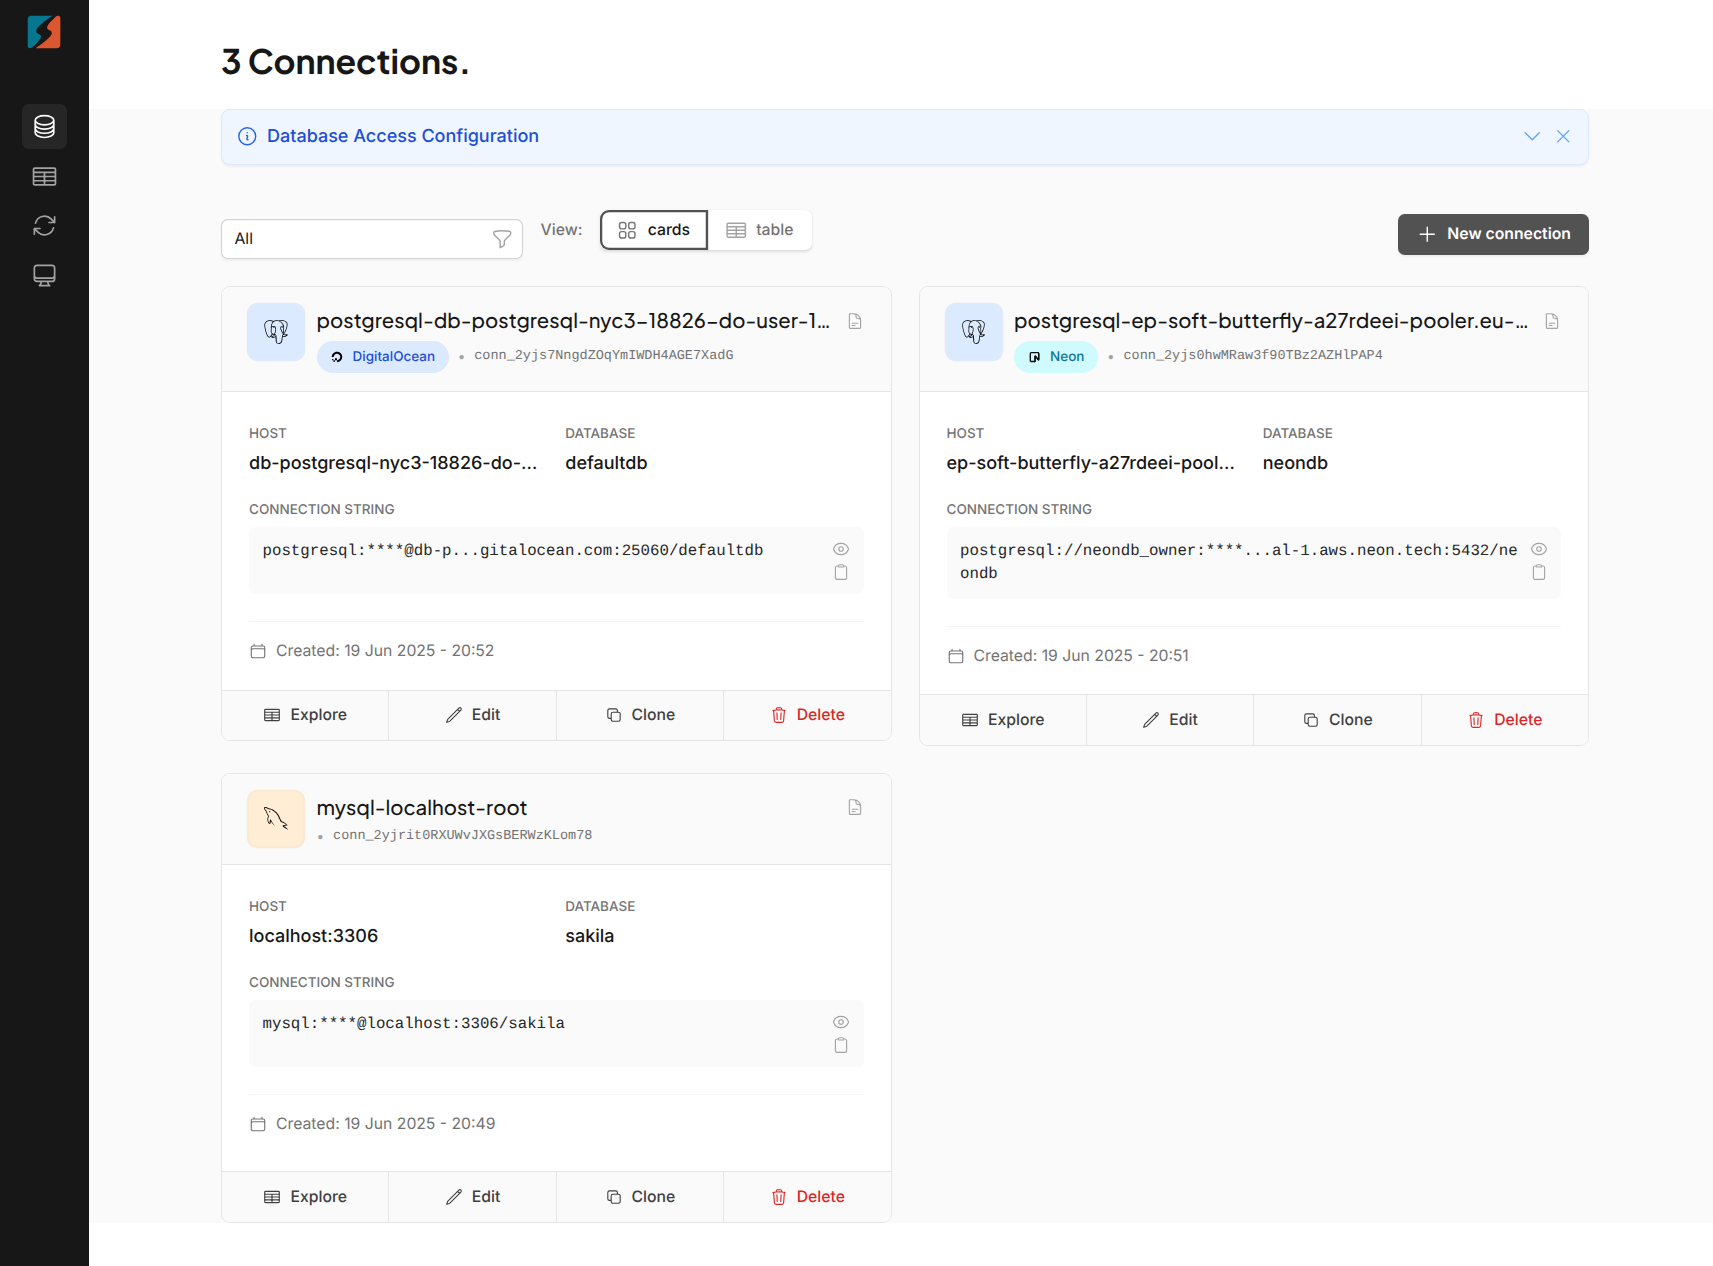
Task: Collapse the Database Access Configuration banner
Action: click(x=1532, y=136)
